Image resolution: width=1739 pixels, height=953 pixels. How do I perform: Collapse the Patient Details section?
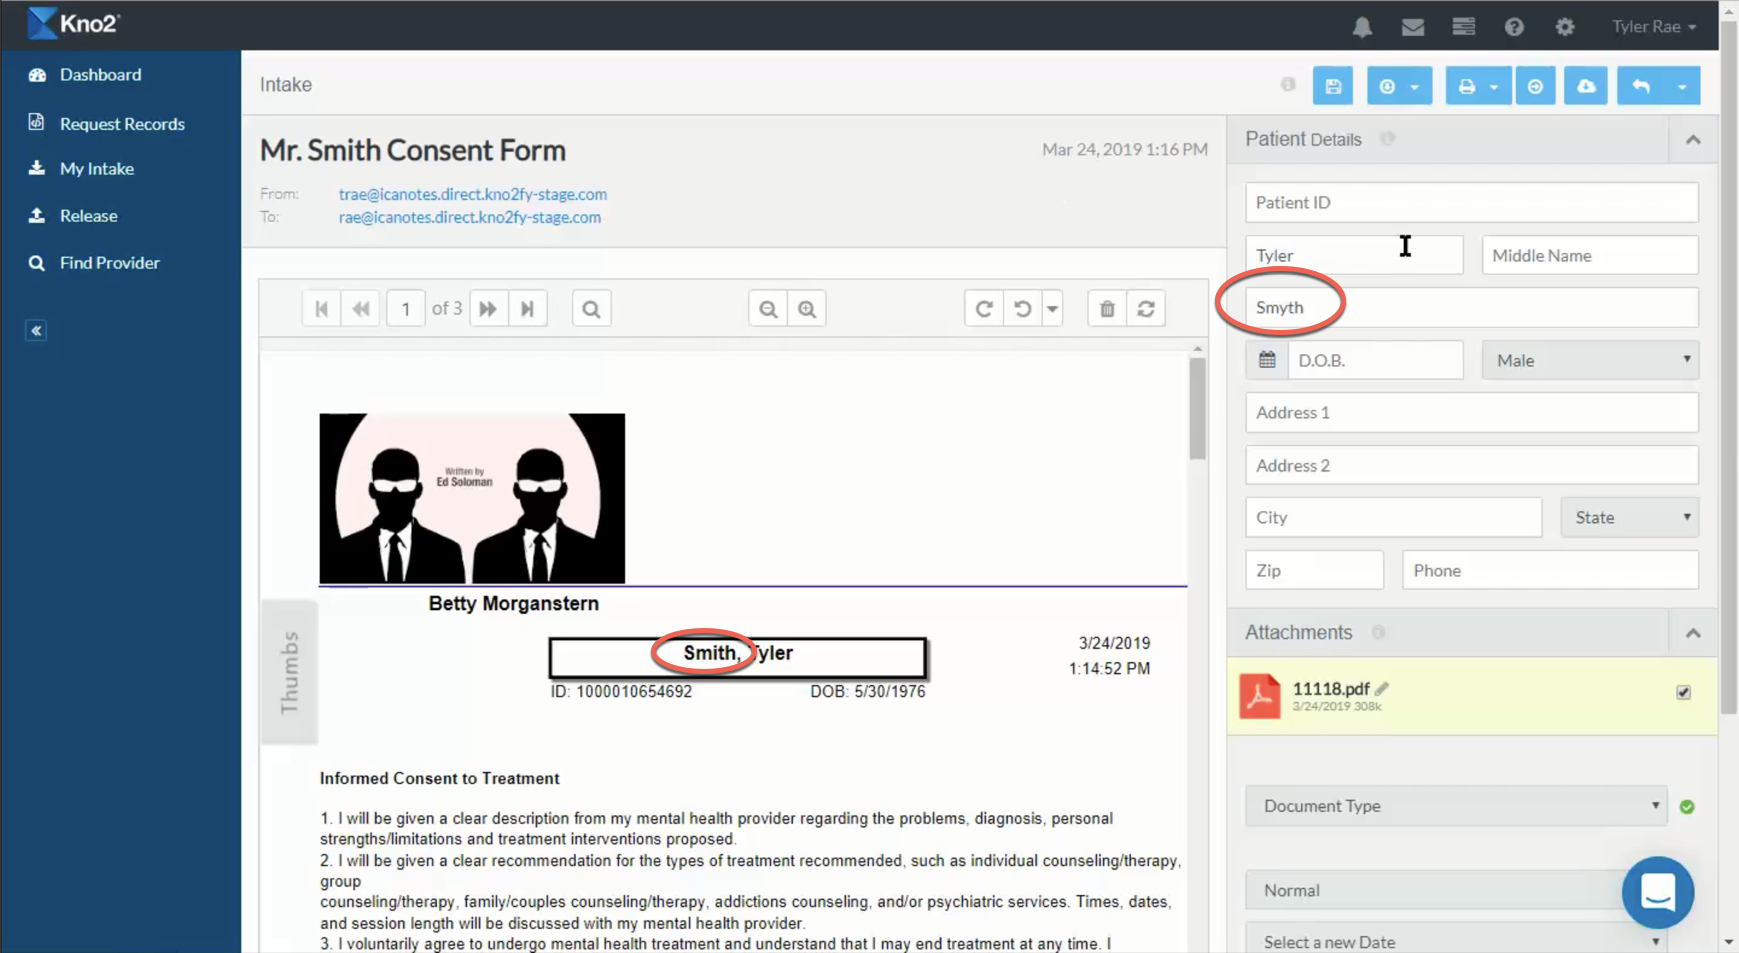[x=1692, y=140]
